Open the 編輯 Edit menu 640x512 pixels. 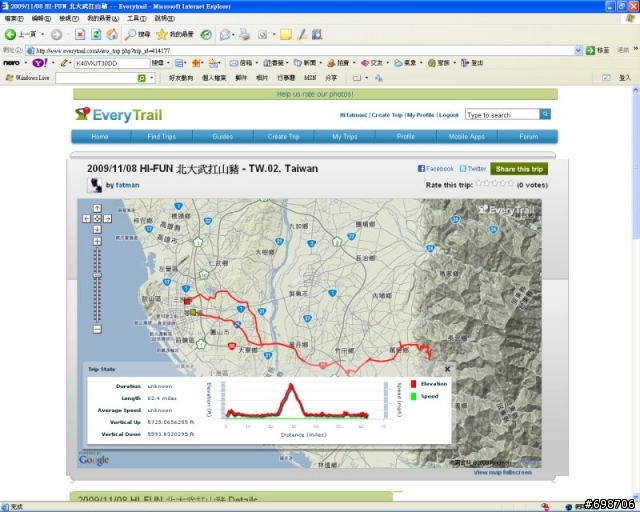point(41,18)
